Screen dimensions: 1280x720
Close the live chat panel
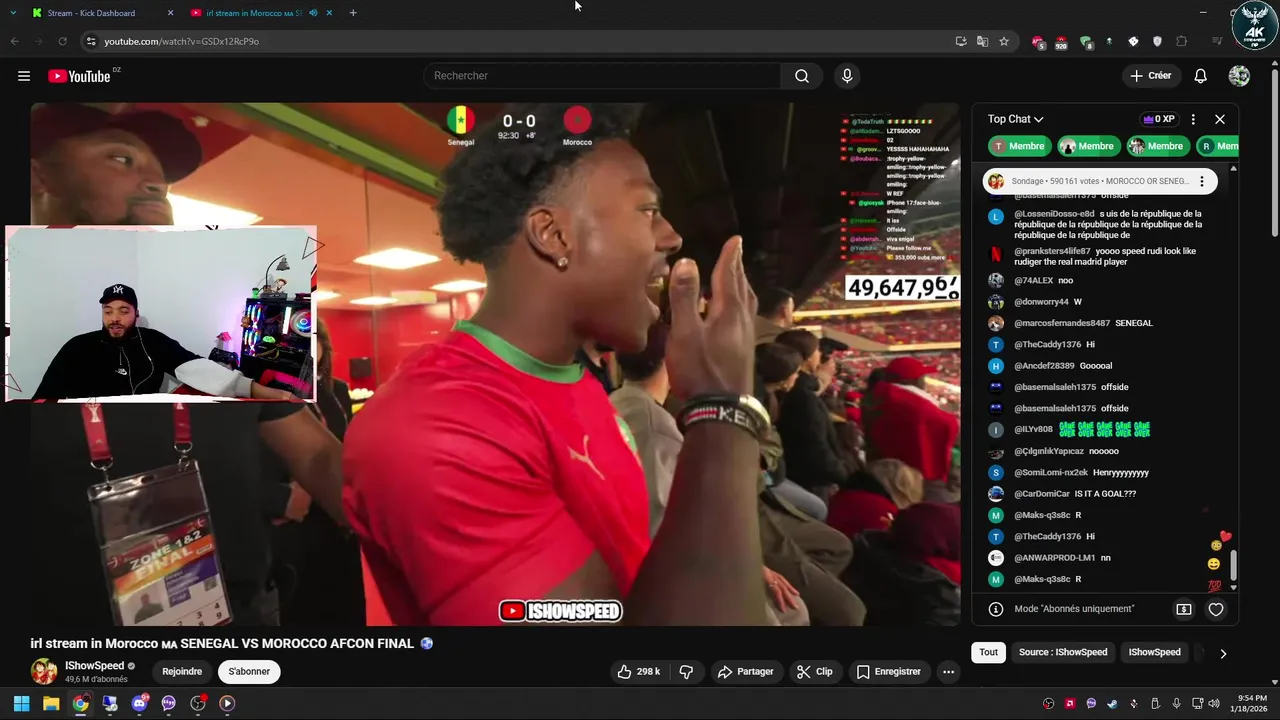click(x=1220, y=119)
